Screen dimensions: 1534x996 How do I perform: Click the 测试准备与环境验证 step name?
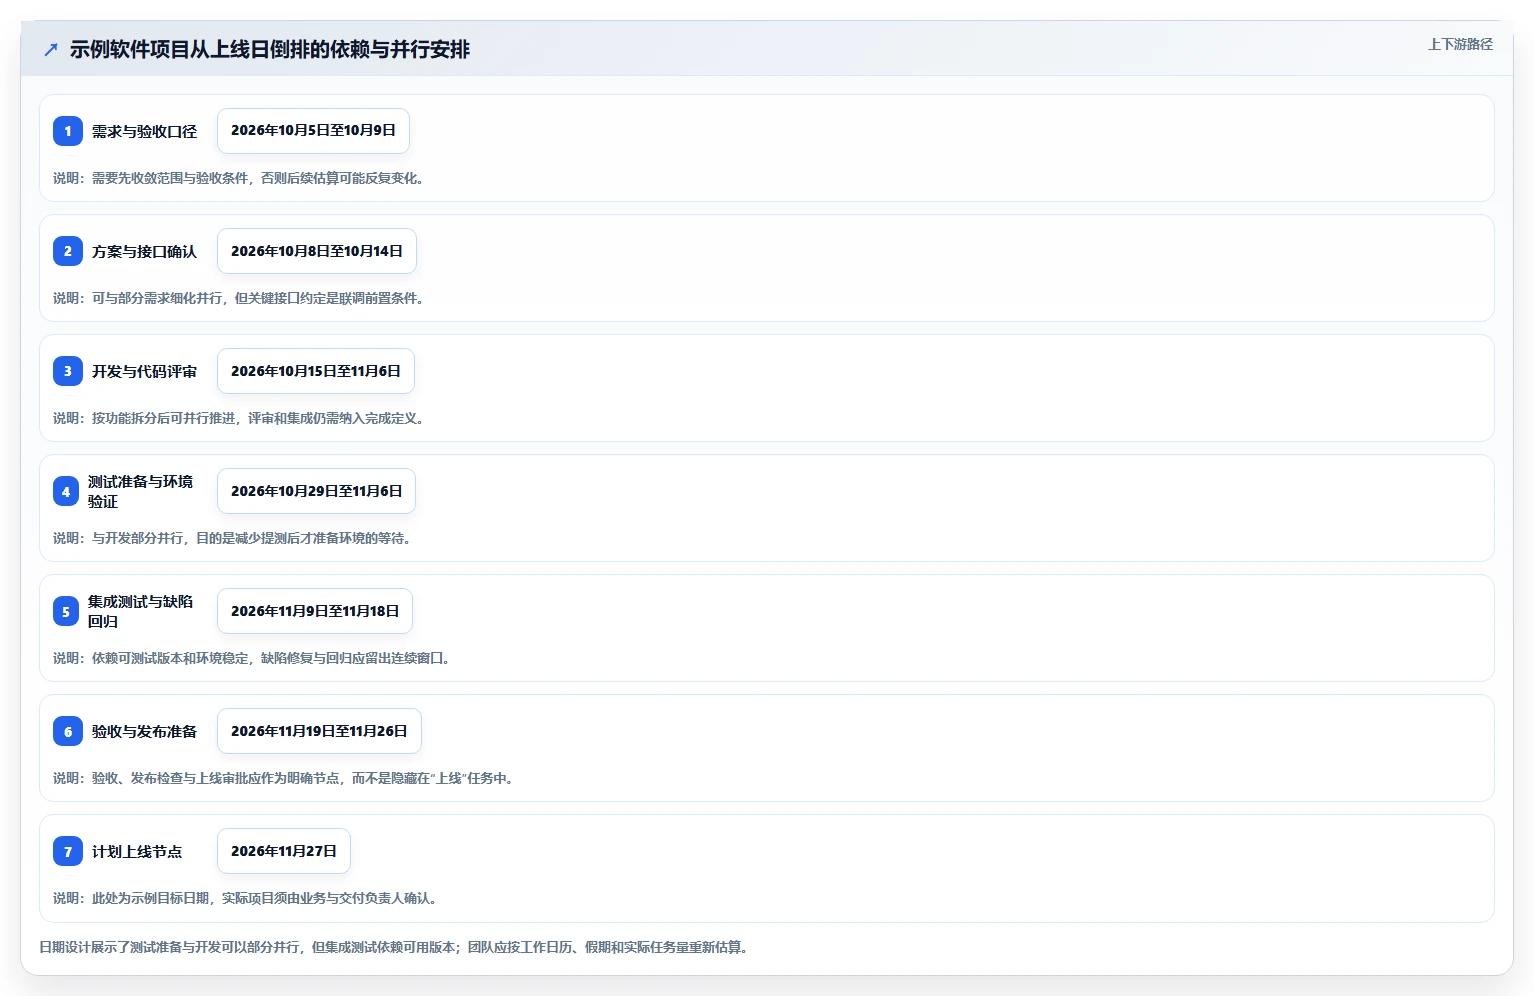point(140,491)
